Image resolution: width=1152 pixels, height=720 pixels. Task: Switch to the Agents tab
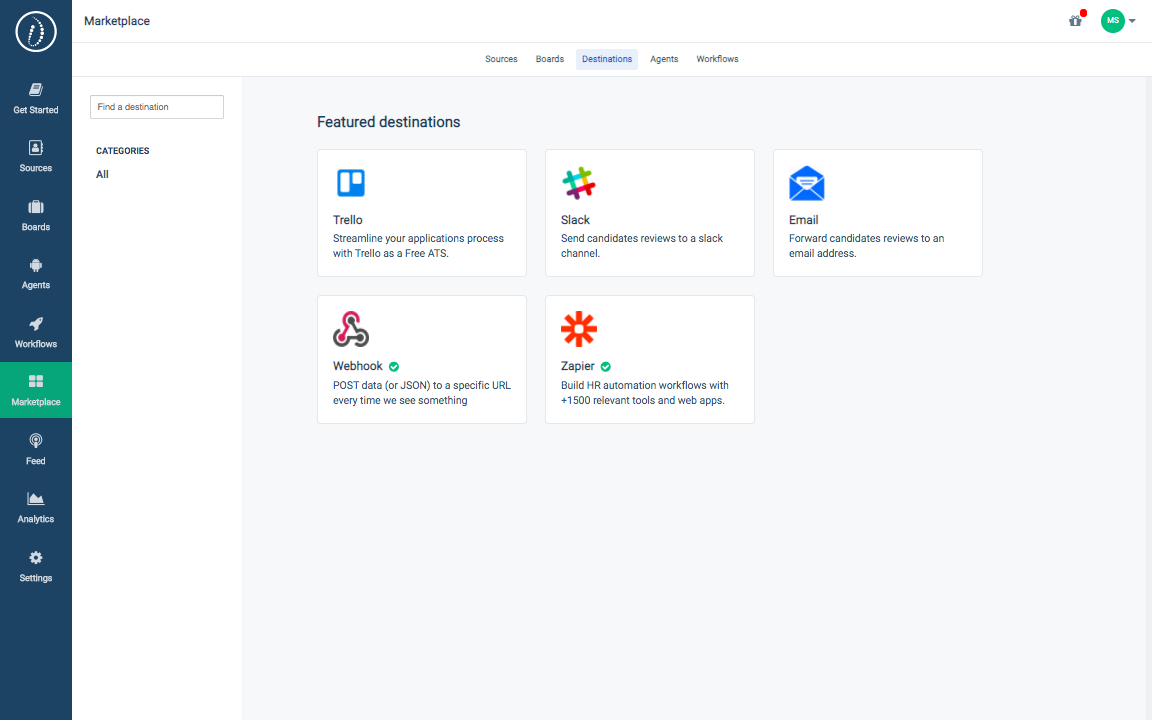point(664,59)
